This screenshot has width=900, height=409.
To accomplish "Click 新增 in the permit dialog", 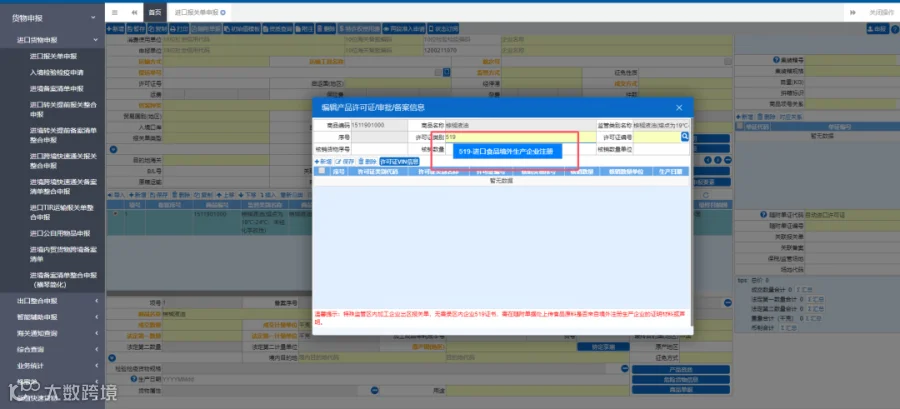I will click(x=323, y=162).
